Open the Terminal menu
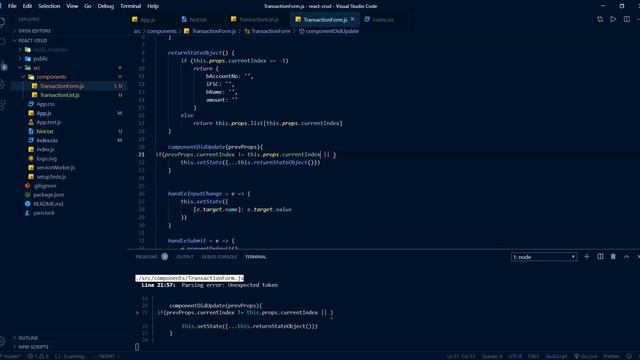This screenshot has height=360, width=640. point(131,6)
